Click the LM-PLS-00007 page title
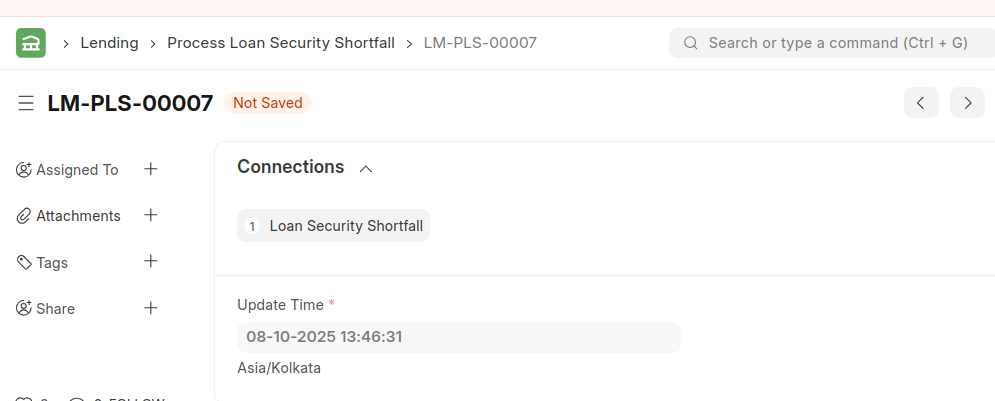The height and width of the screenshot is (401, 995). (130, 103)
